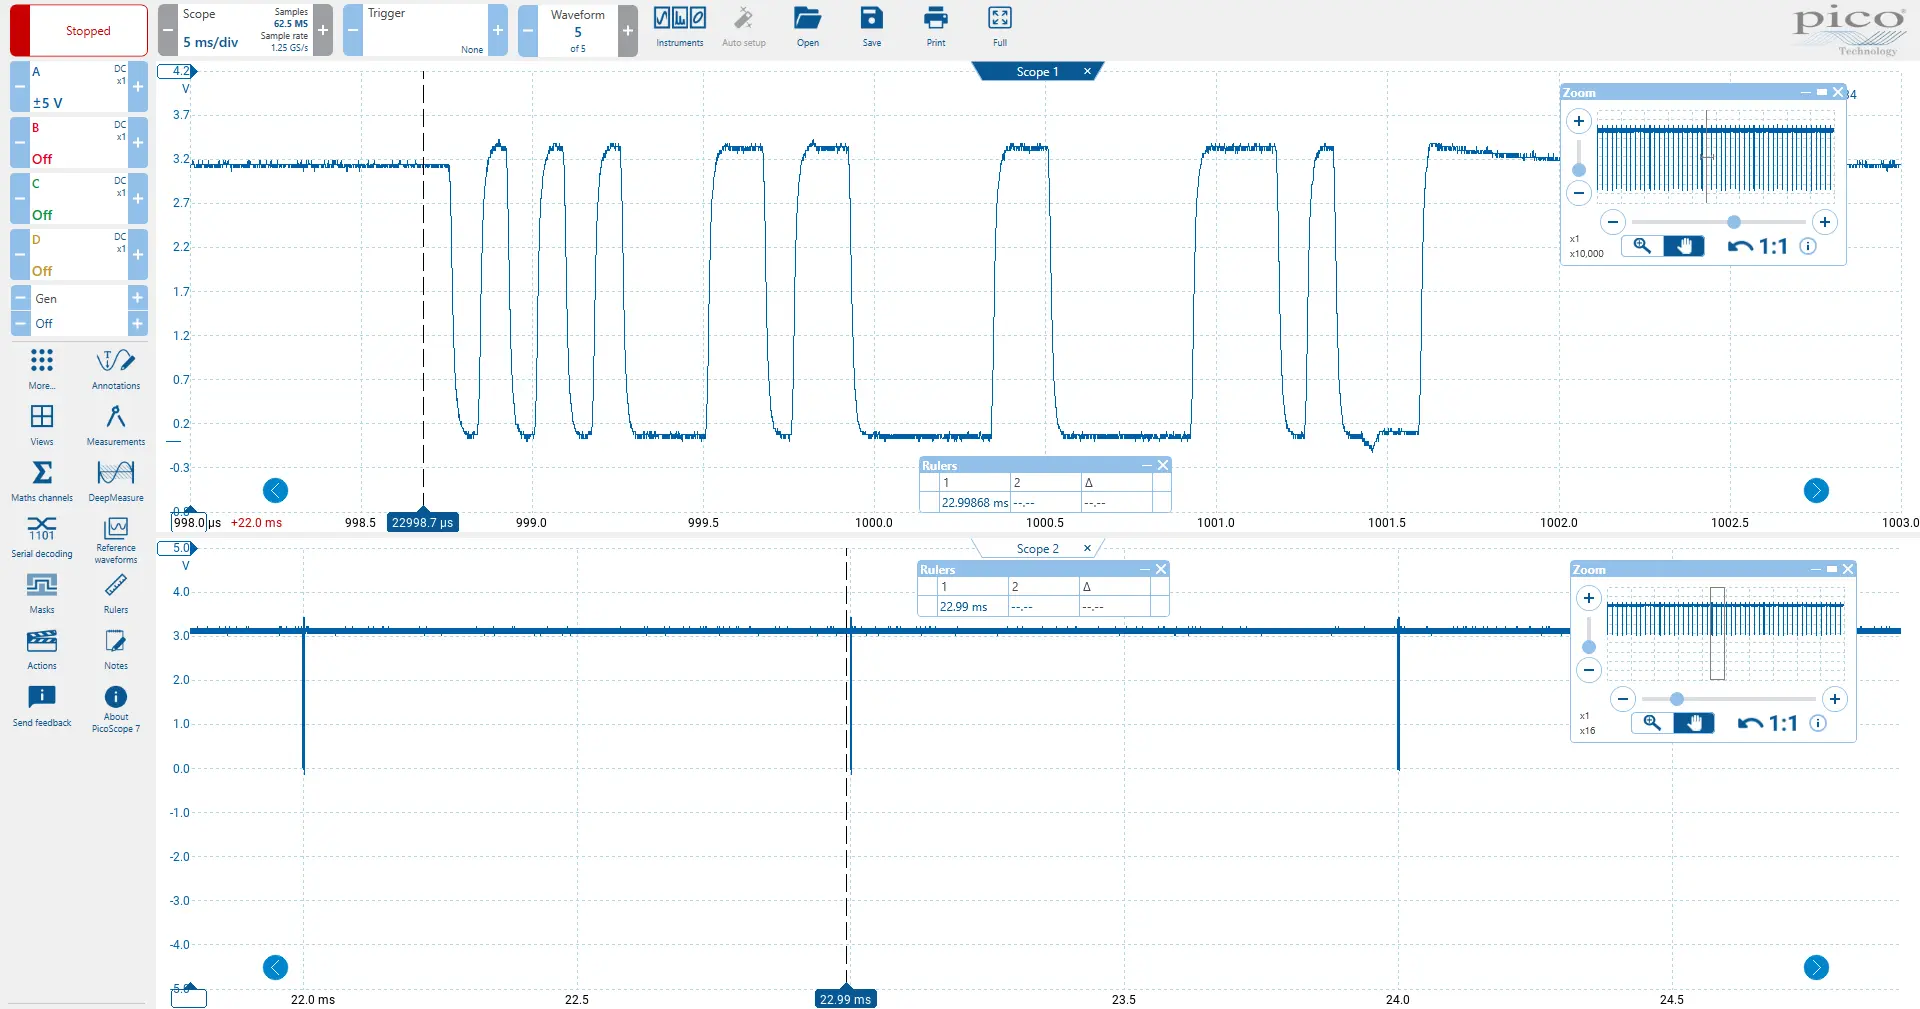Switch to the Scope 1 tab
1920x1009 pixels.
[x=1036, y=72]
